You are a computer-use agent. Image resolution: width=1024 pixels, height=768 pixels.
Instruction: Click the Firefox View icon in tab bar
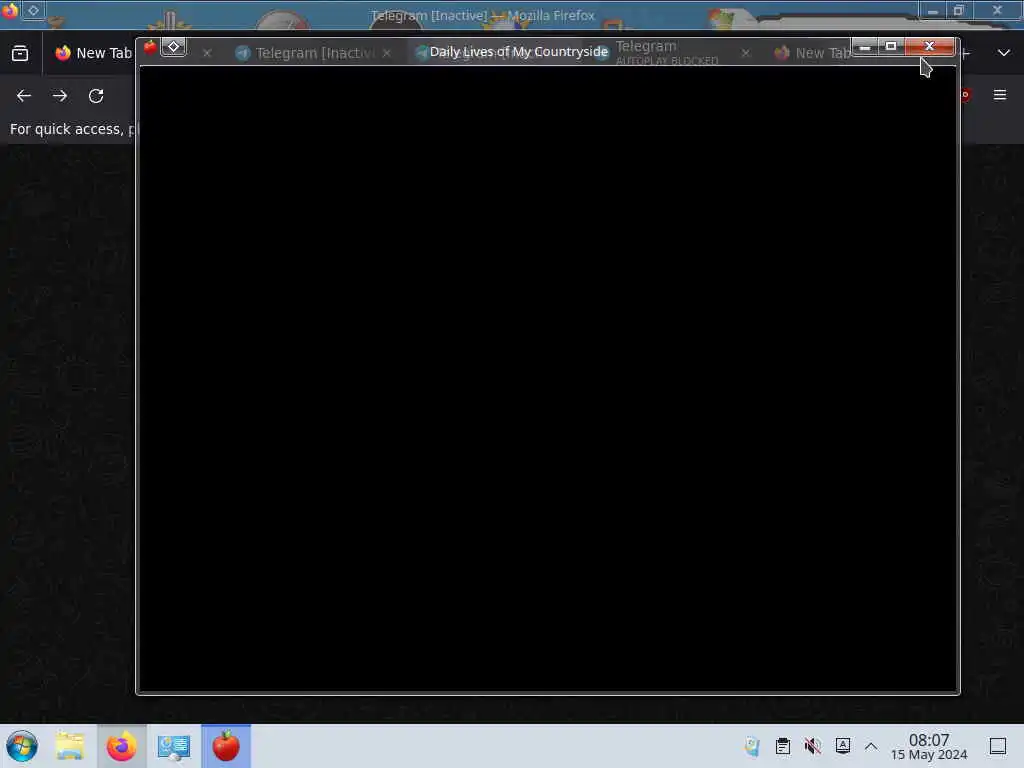20,53
